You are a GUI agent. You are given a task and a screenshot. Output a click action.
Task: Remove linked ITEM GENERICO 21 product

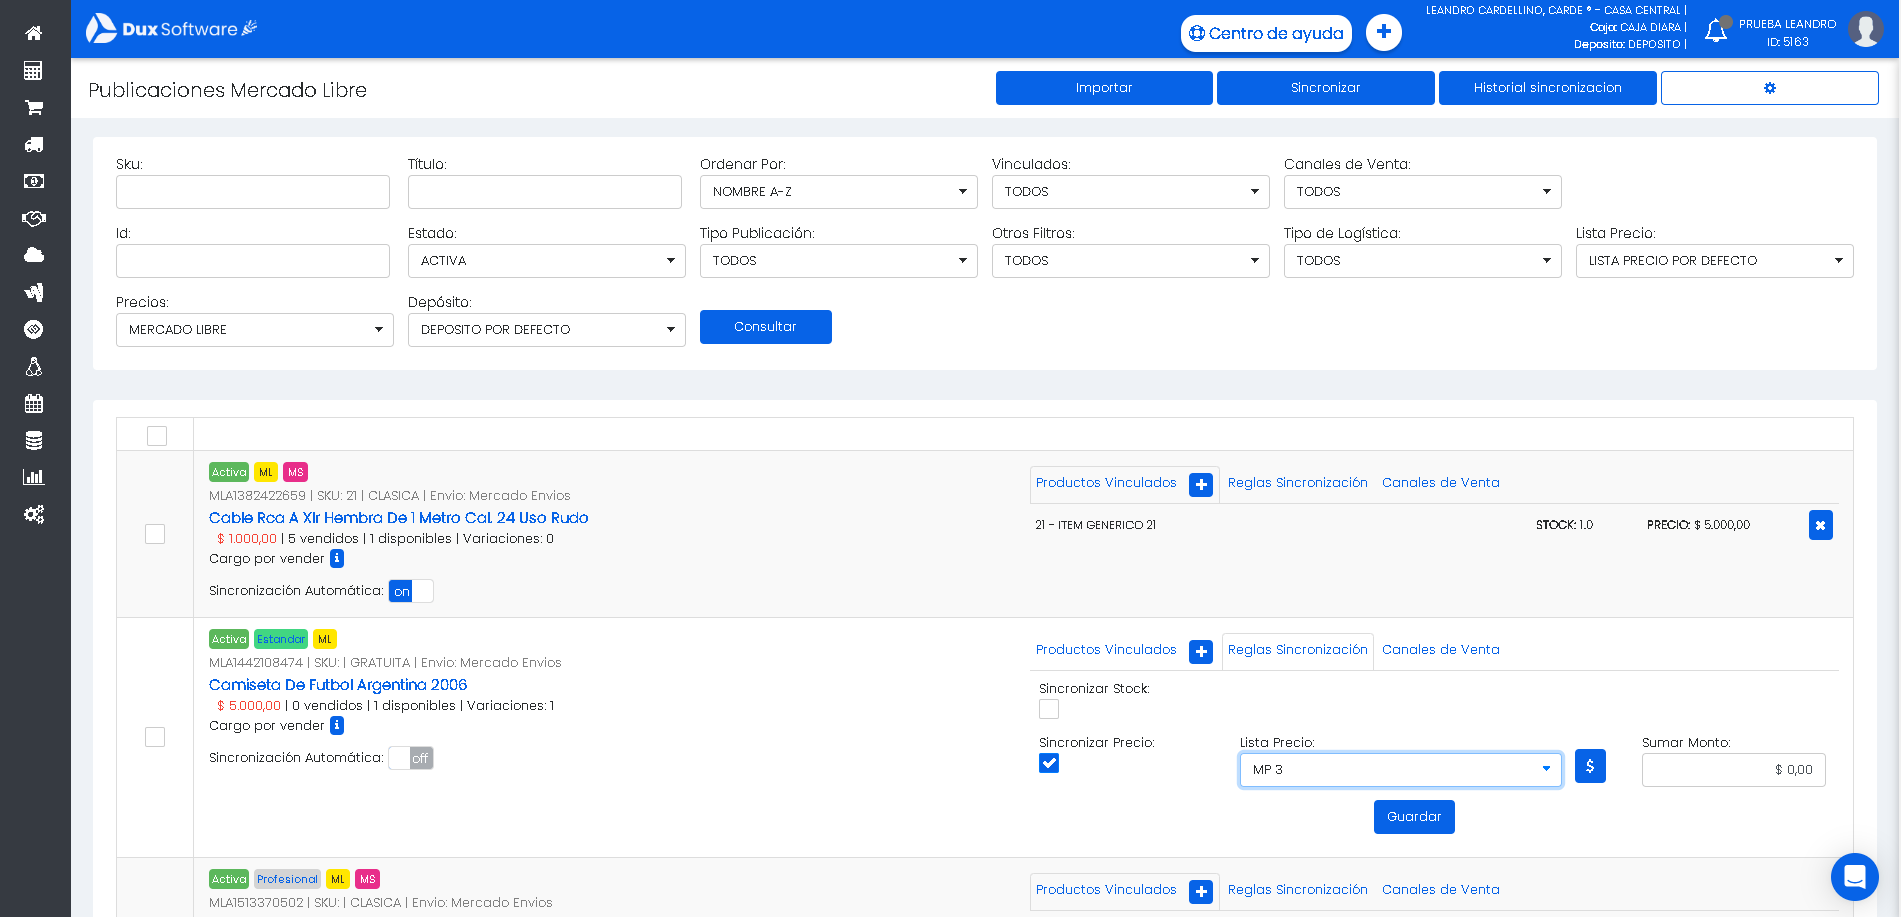(x=1821, y=525)
